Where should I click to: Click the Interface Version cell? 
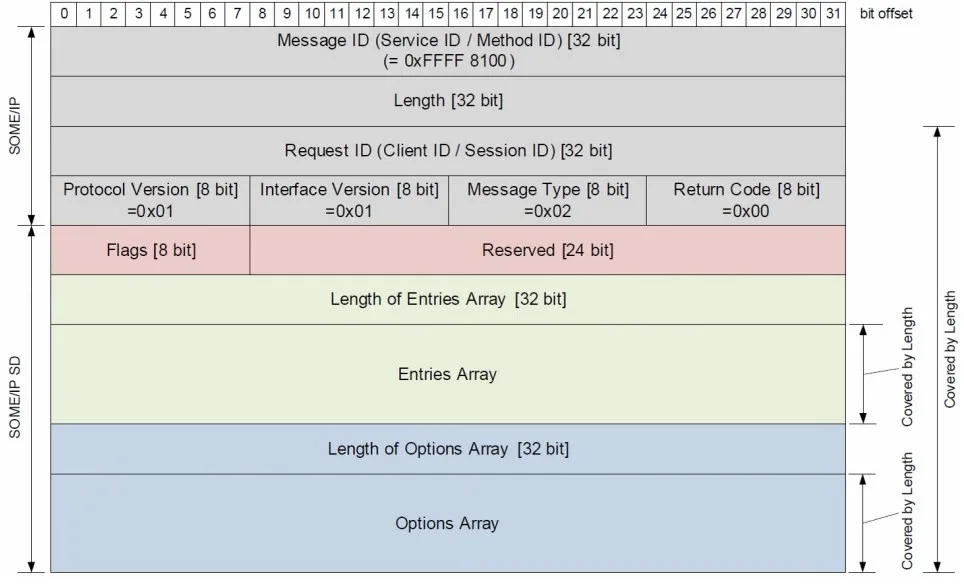(349, 200)
